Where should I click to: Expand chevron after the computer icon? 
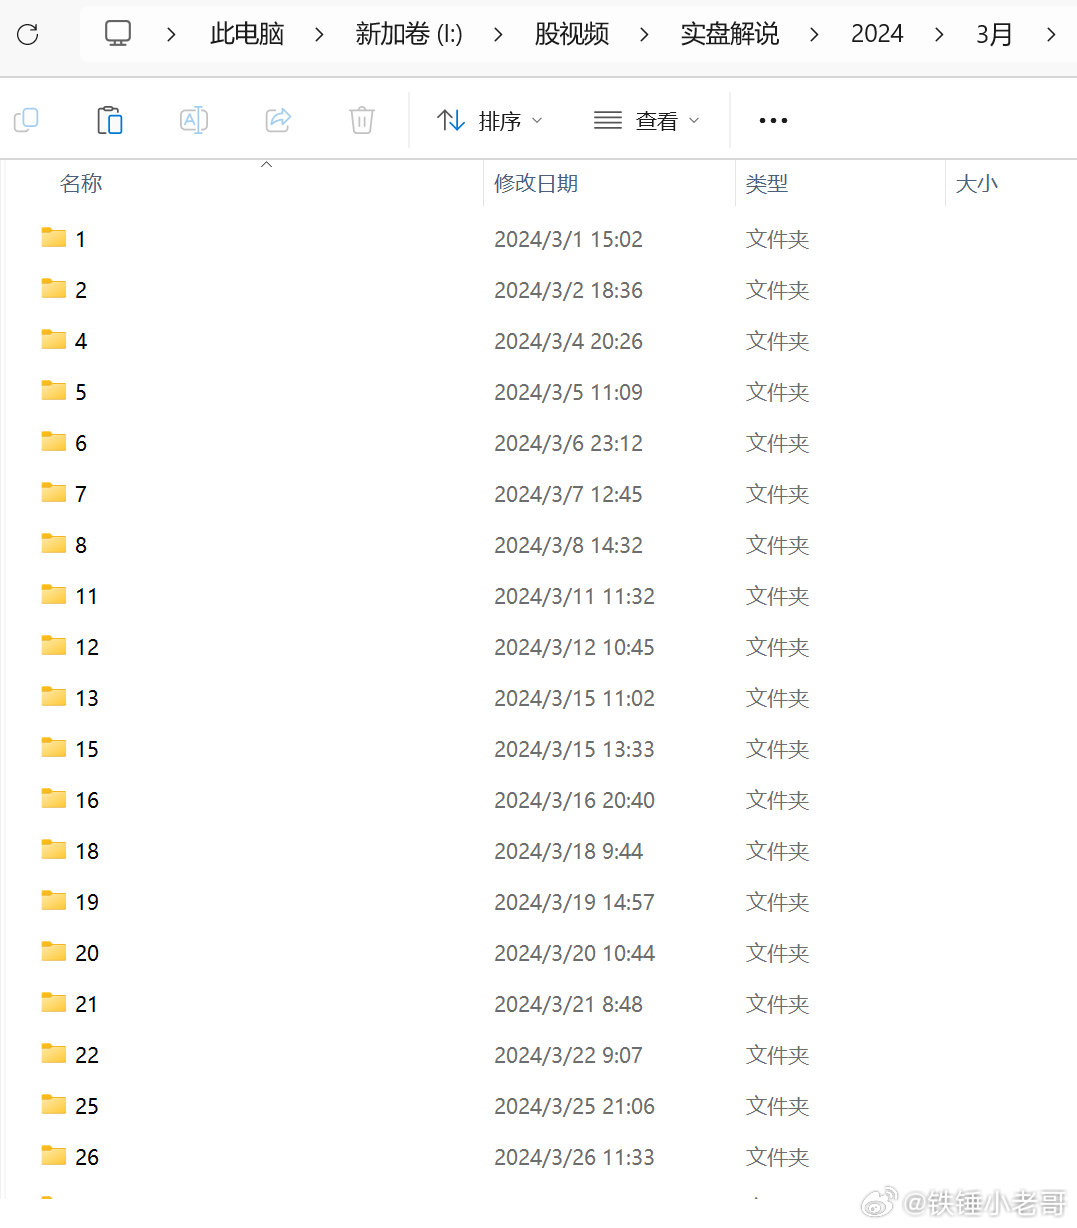[x=172, y=34]
